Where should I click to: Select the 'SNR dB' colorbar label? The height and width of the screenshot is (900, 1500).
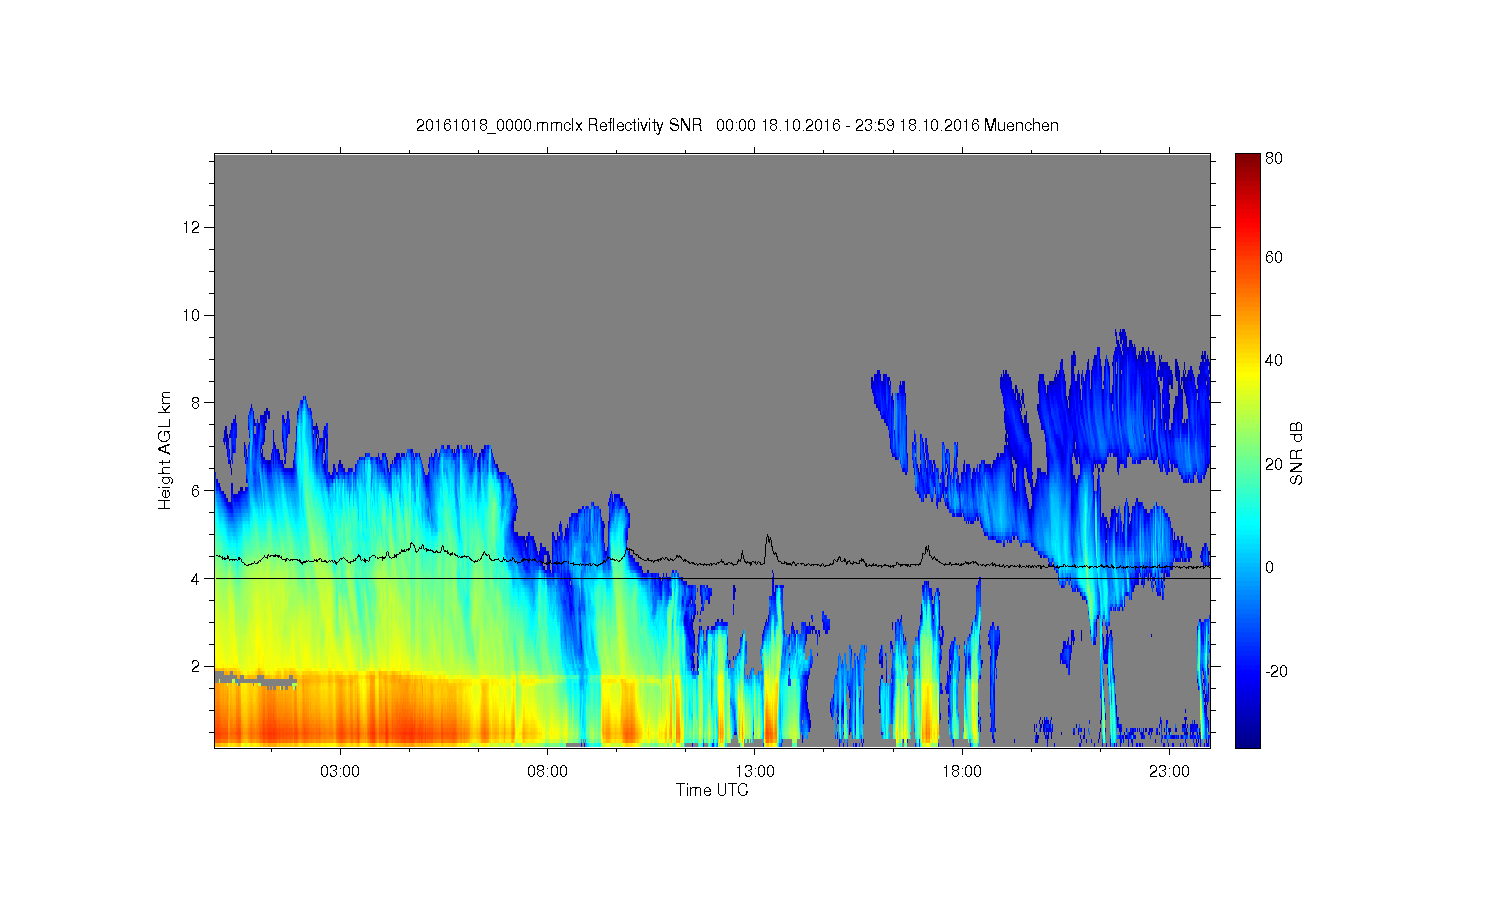pos(1297,453)
